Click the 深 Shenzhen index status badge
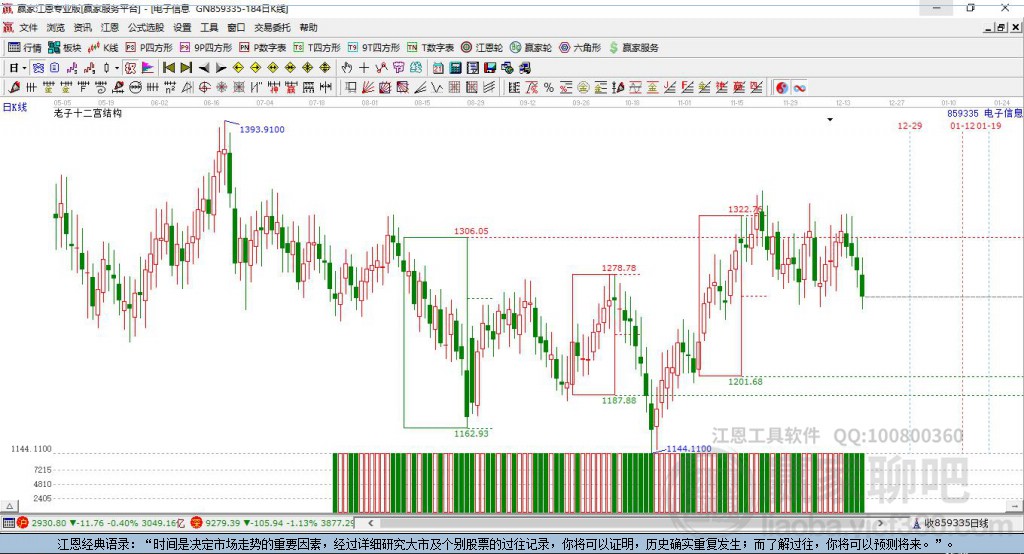 click(x=197, y=523)
